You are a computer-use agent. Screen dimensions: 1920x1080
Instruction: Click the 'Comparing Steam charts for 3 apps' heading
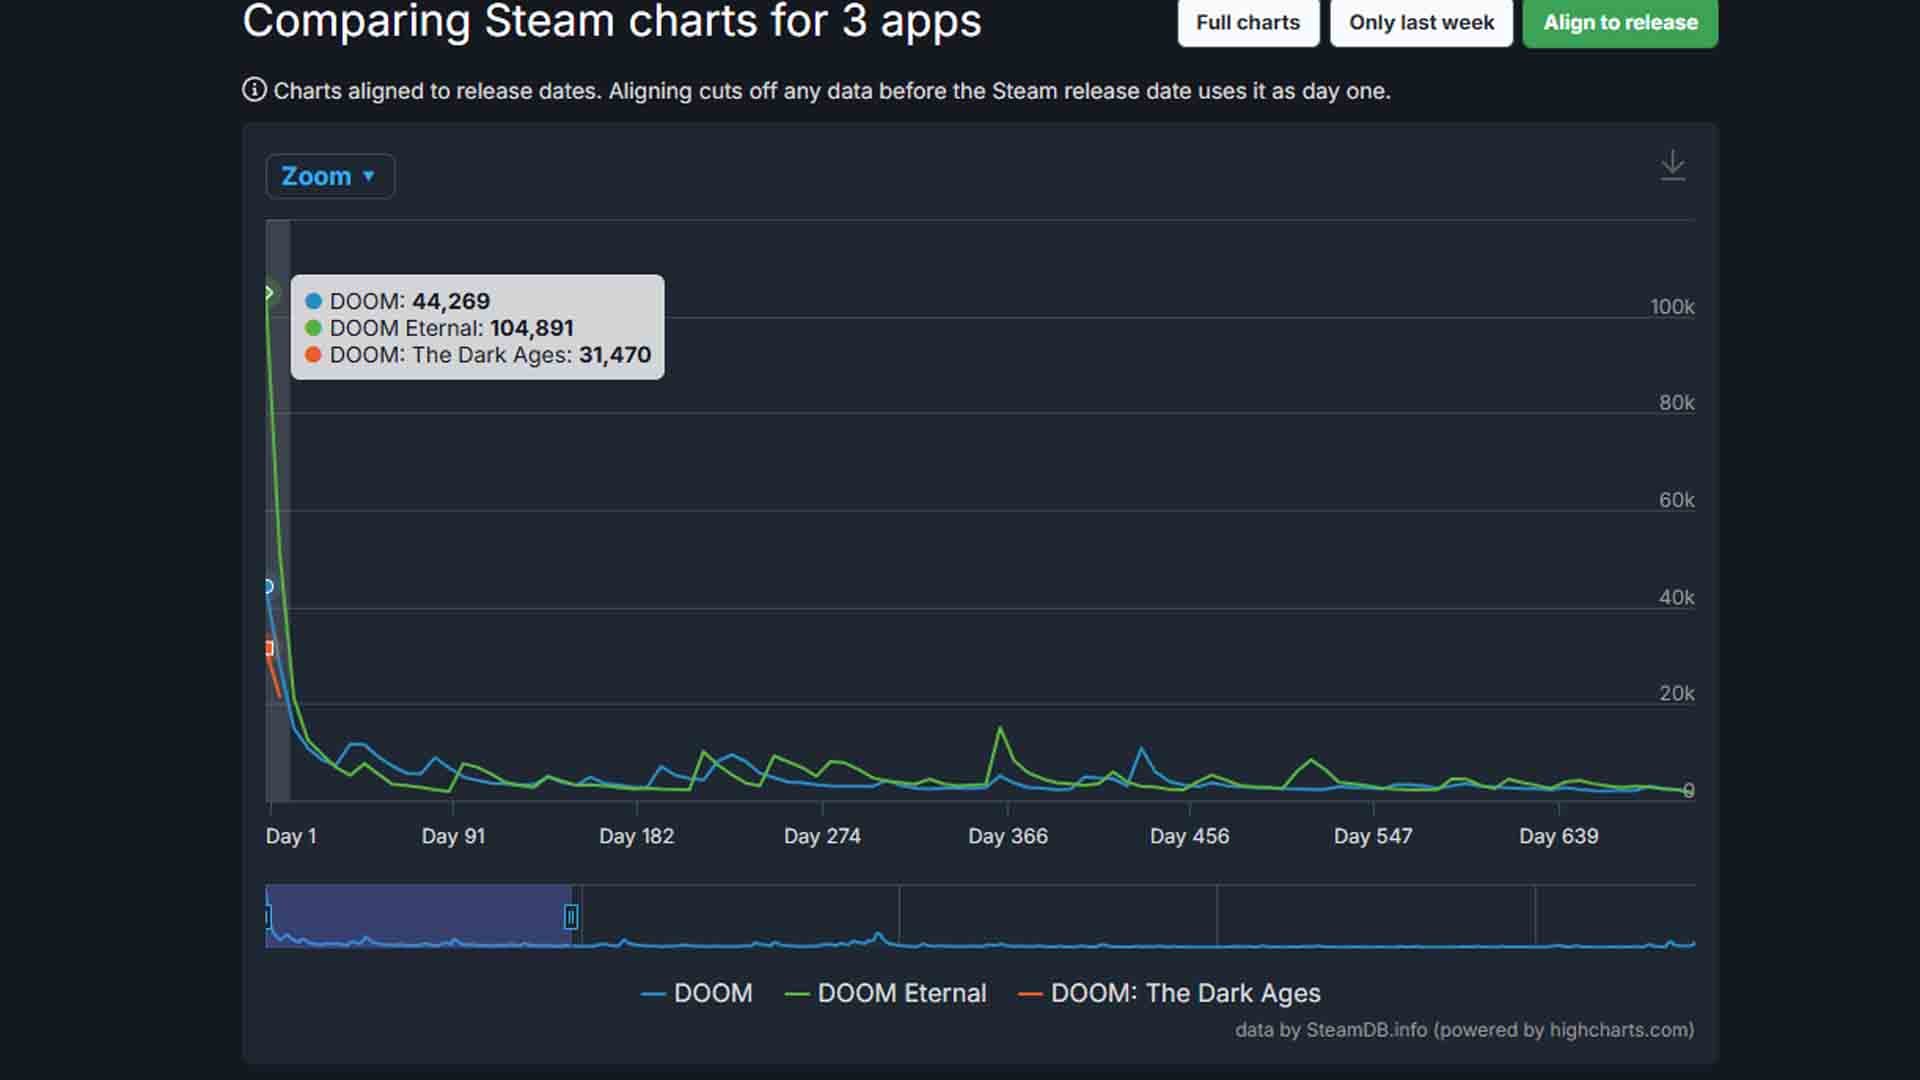(612, 21)
